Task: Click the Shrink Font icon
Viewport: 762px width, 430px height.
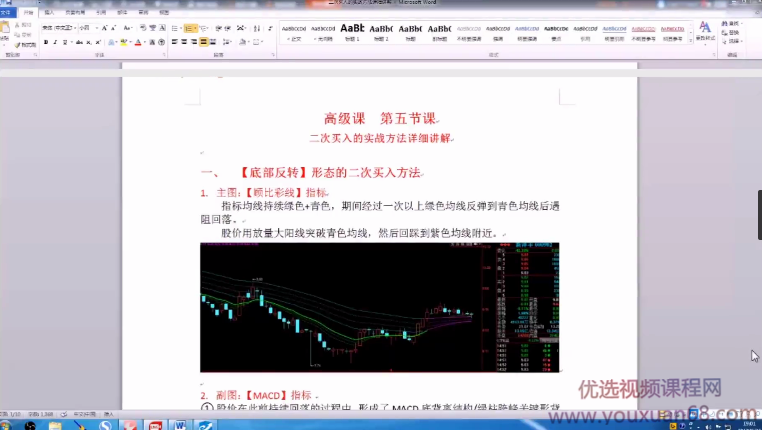Action: 113,28
